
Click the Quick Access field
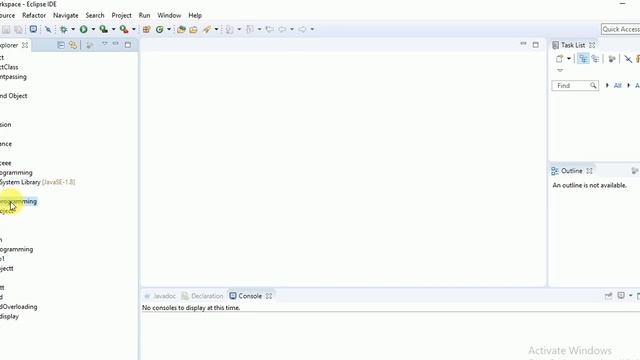620,29
